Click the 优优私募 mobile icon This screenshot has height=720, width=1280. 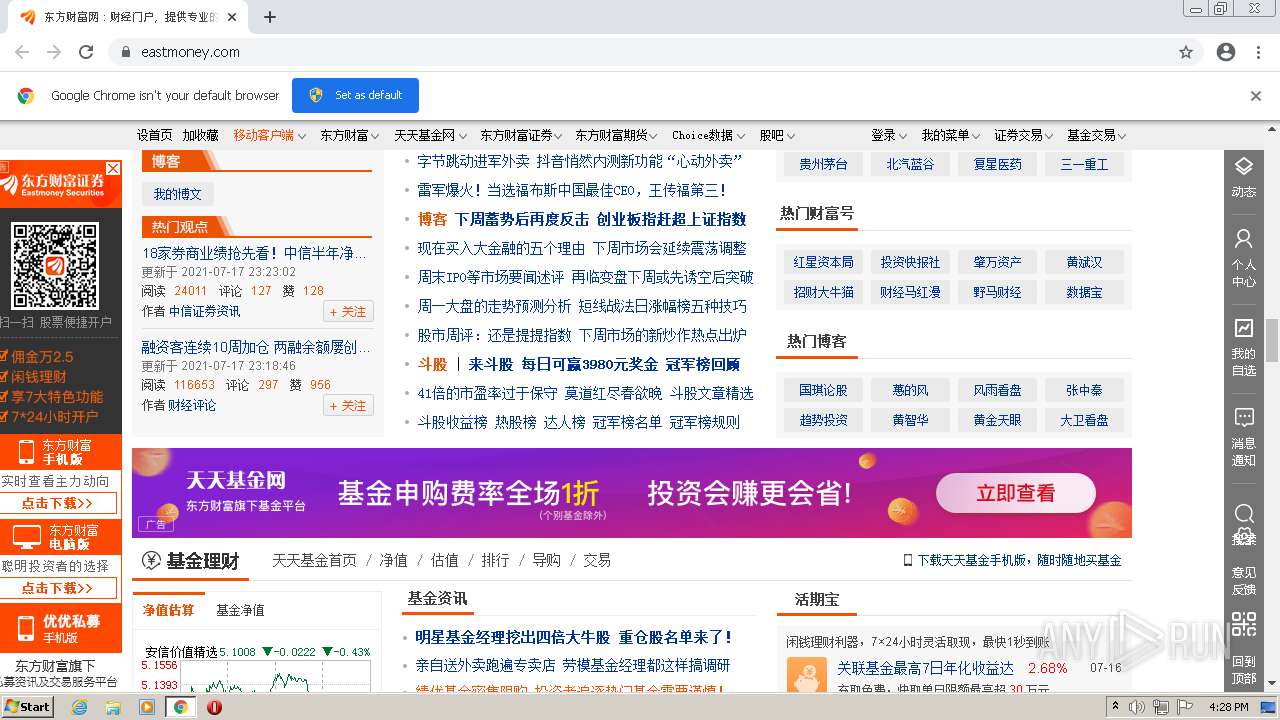point(24,628)
